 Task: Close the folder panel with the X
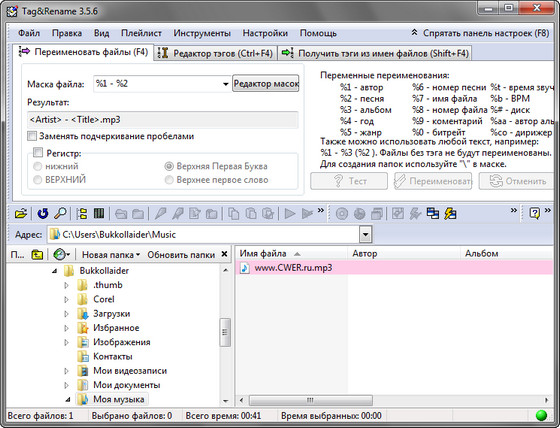point(224,254)
